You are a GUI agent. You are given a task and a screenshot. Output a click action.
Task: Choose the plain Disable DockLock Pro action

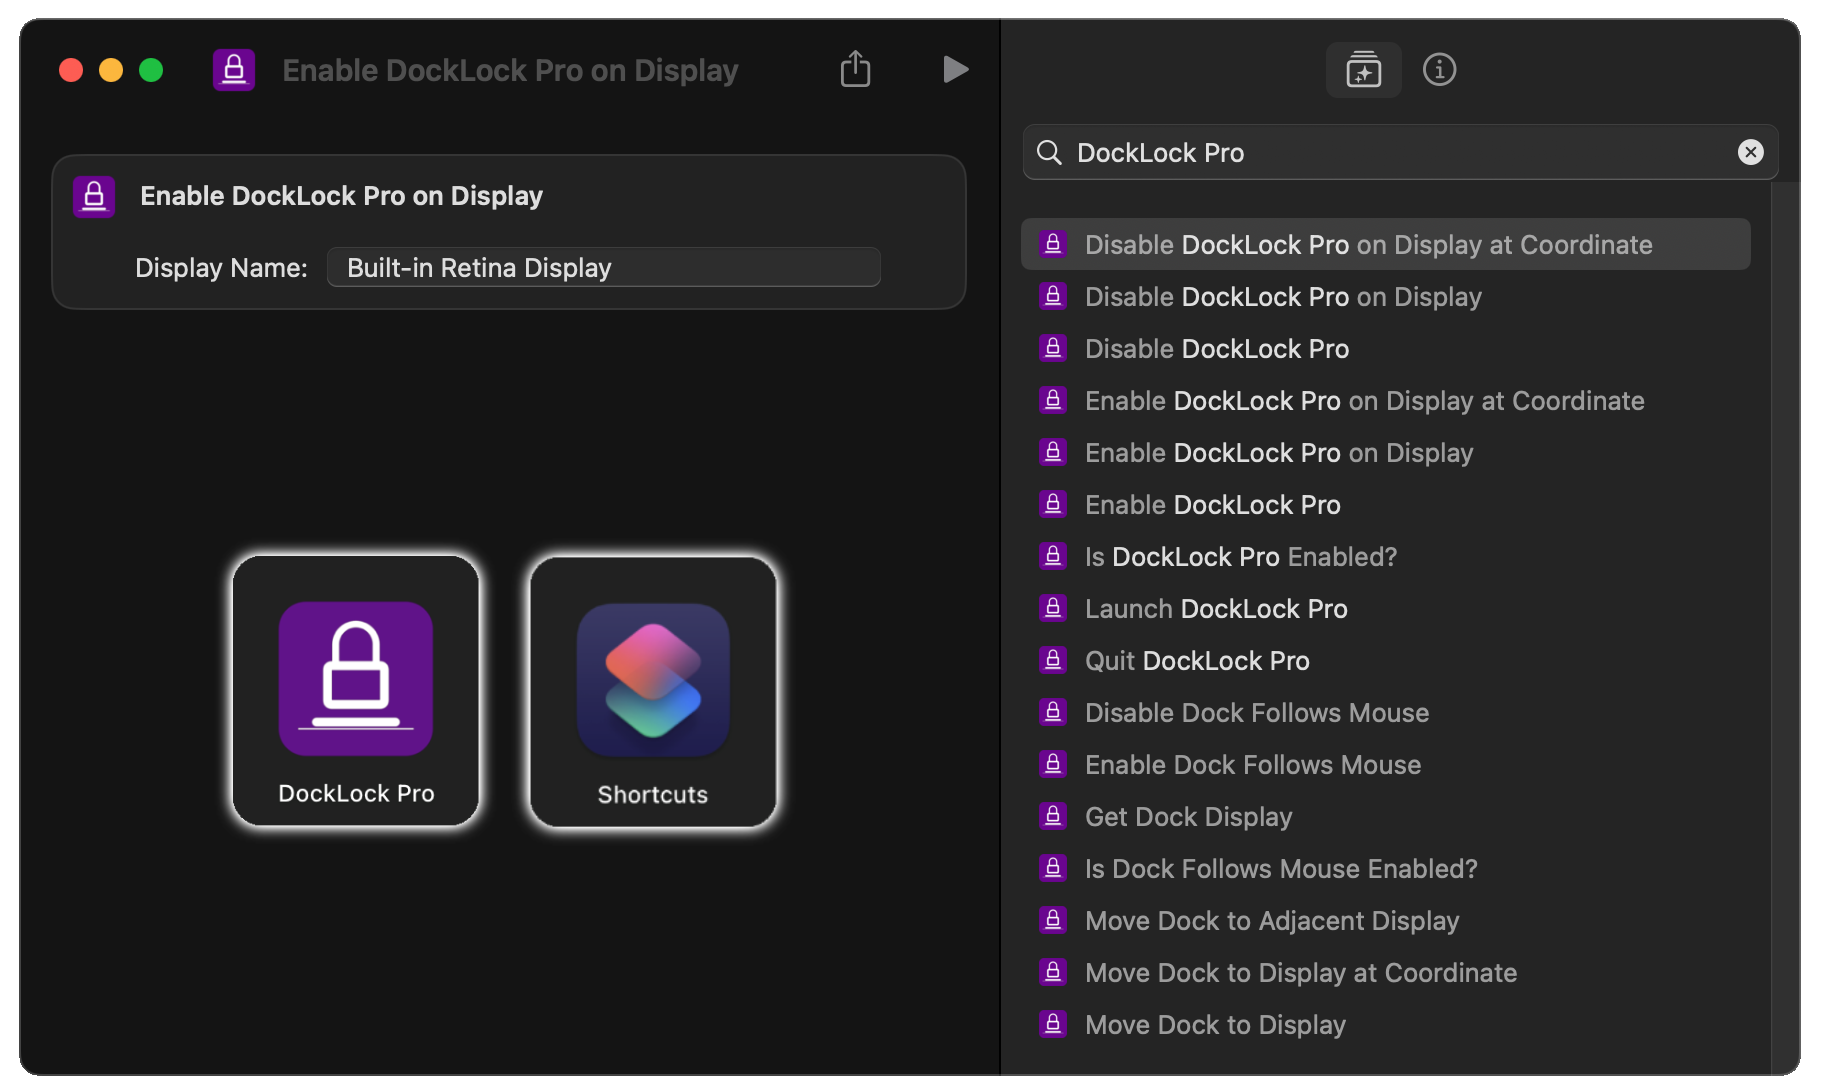click(1385, 348)
